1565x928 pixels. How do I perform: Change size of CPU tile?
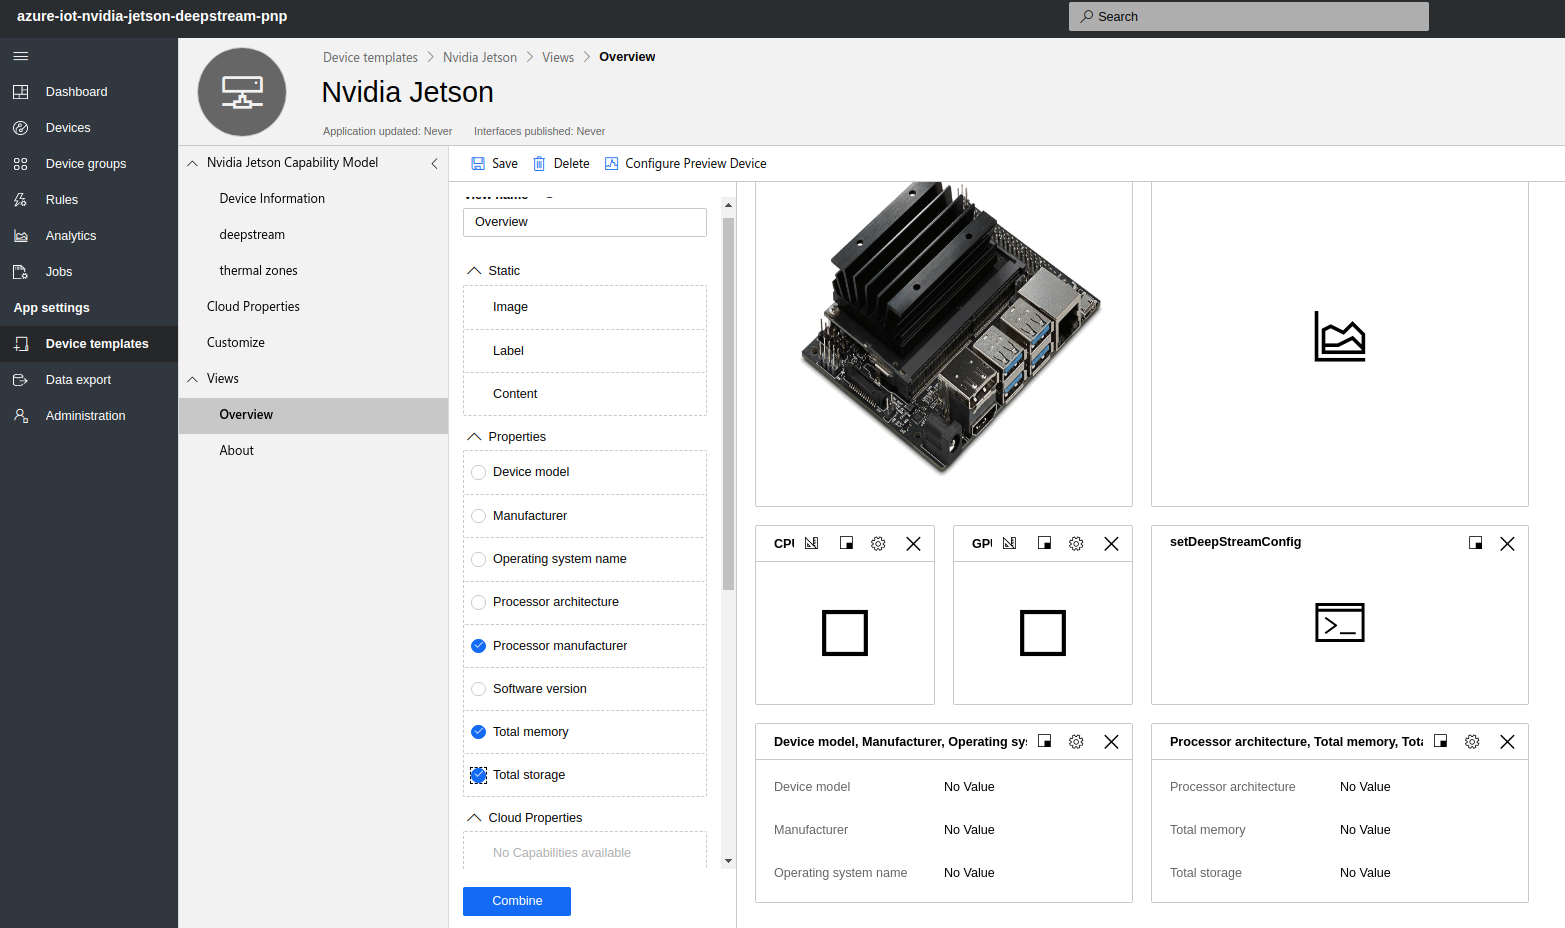click(846, 543)
